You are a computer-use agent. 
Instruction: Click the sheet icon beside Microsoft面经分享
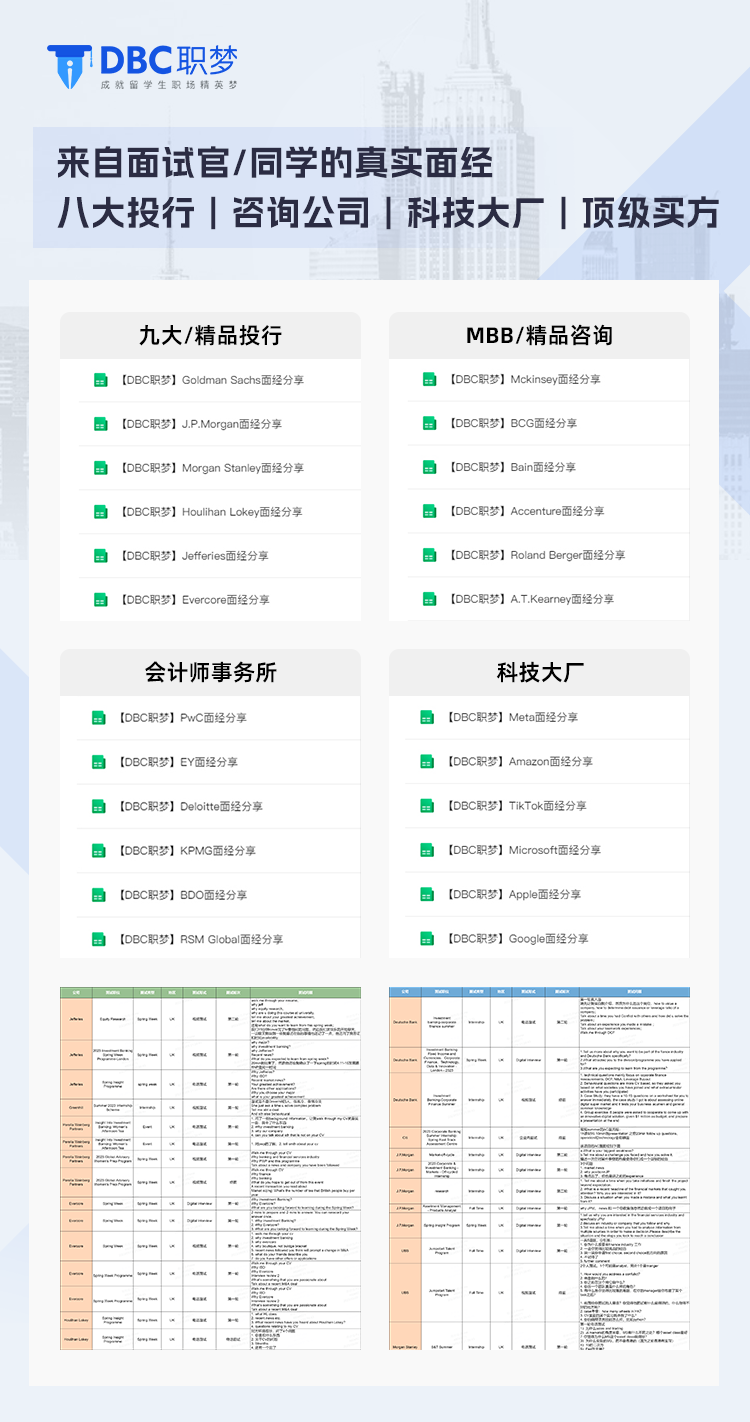429,850
